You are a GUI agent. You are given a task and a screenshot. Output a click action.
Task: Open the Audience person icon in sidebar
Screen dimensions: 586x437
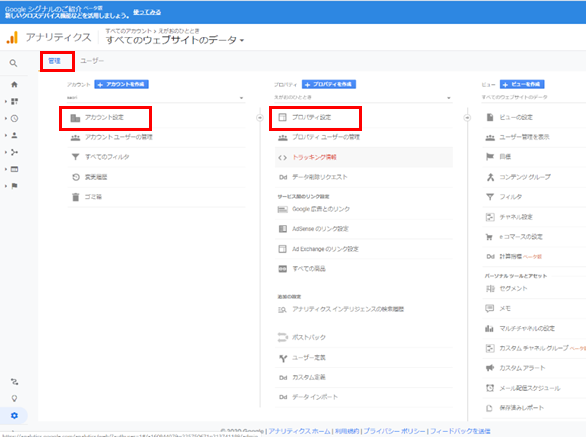coord(14,135)
